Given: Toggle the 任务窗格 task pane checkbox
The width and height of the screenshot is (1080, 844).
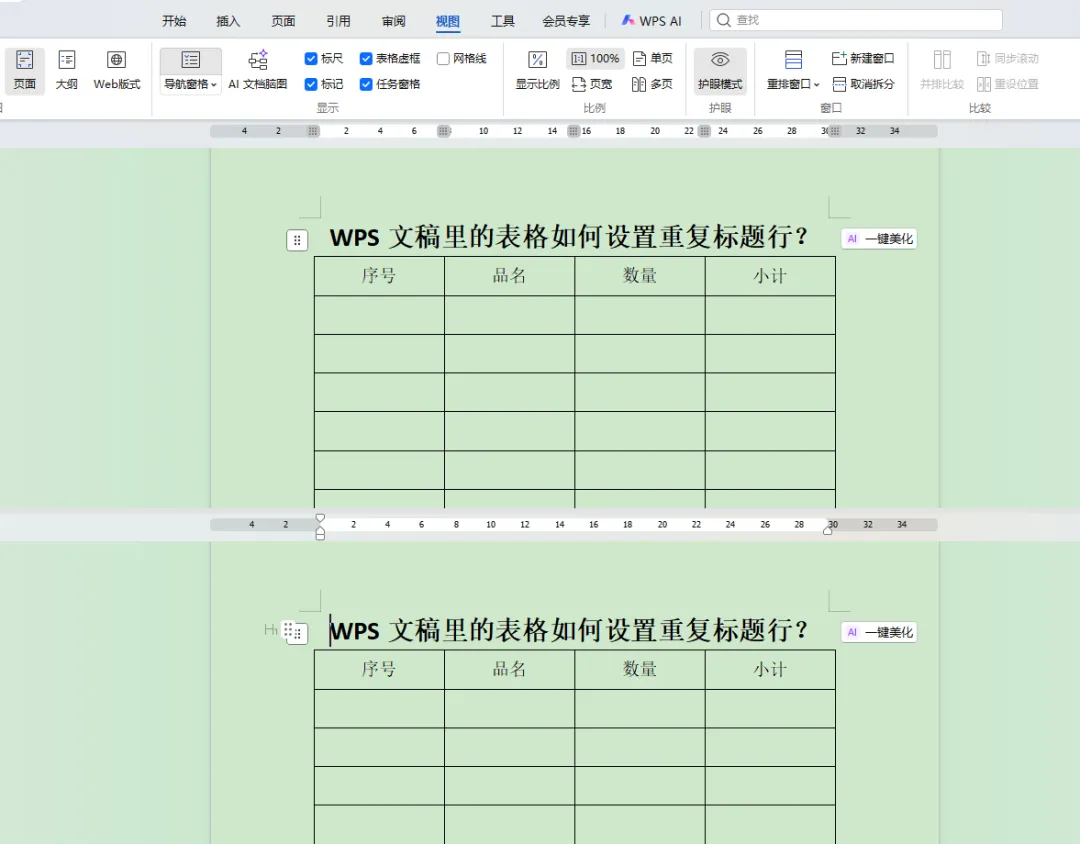Looking at the screenshot, I should [x=366, y=84].
